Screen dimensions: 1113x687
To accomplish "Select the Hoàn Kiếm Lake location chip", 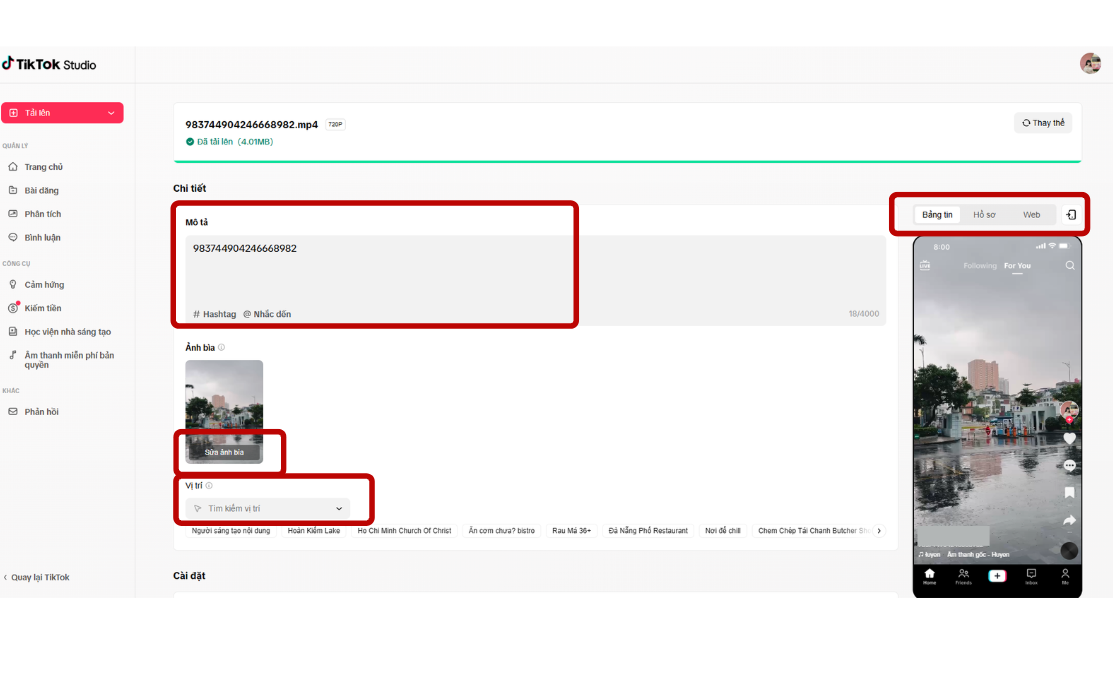I will click(314, 531).
